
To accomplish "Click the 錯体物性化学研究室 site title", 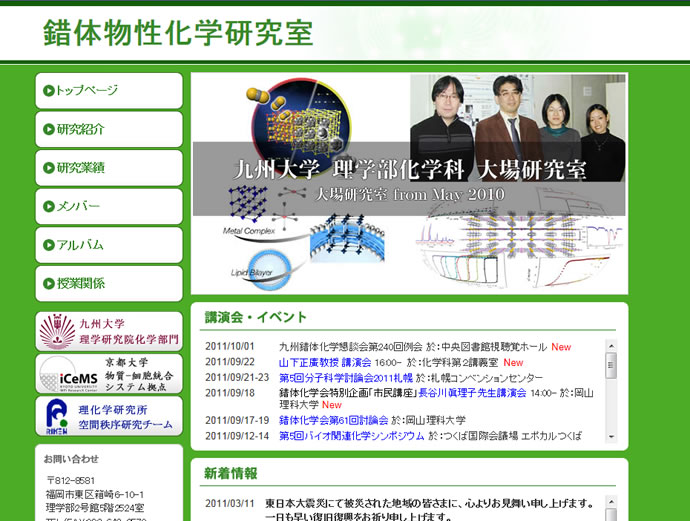I will tap(178, 33).
